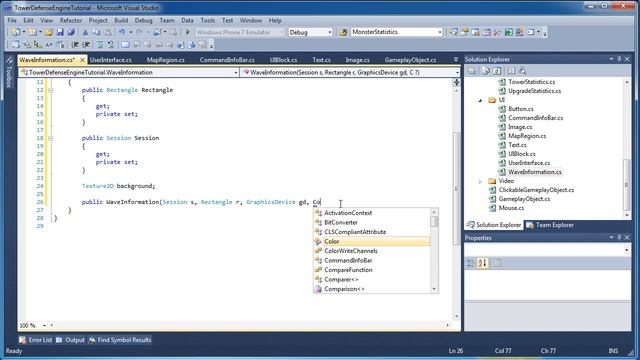
Task: Comment out selected lines toolbar icon
Action: [x=100, y=44]
